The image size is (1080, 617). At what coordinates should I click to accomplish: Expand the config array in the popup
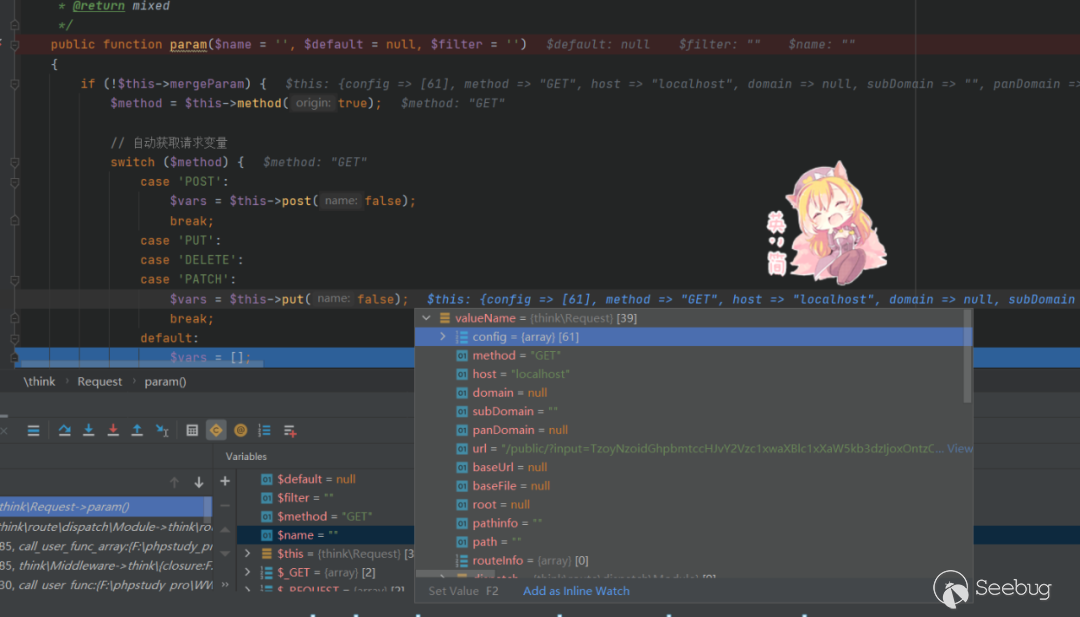443,337
